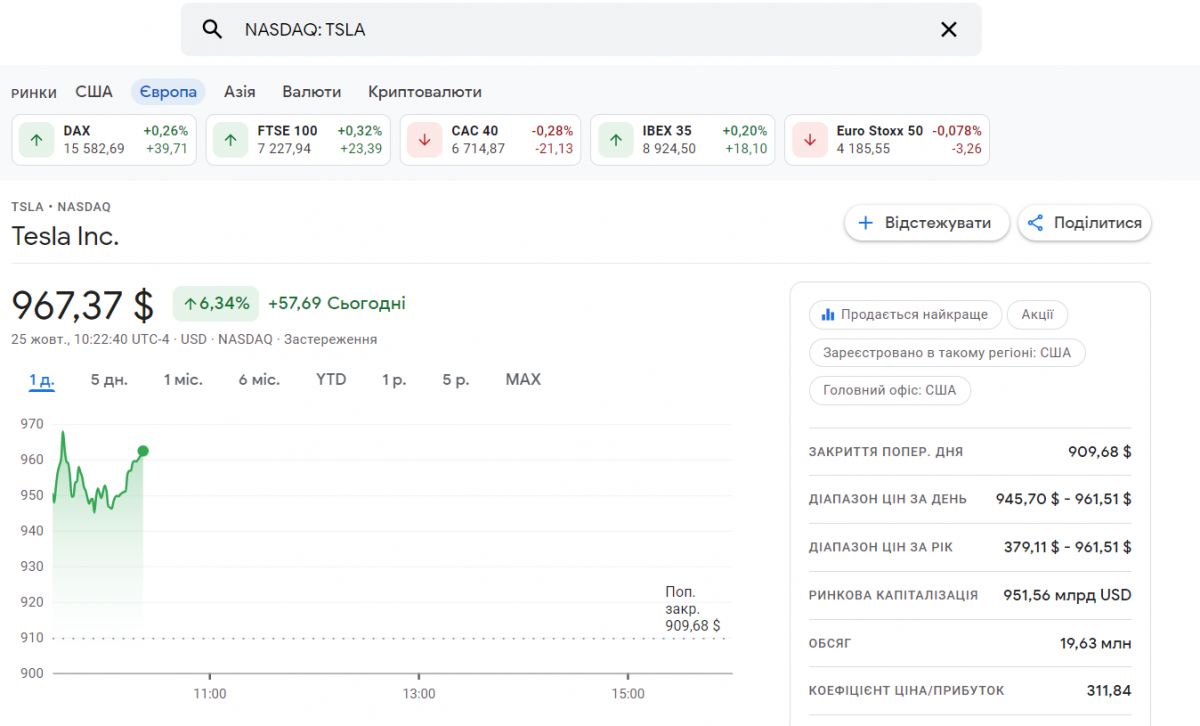Open the Euro Stoxx 50 index name
Image resolution: width=1200 pixels, height=726 pixels.
click(x=880, y=131)
